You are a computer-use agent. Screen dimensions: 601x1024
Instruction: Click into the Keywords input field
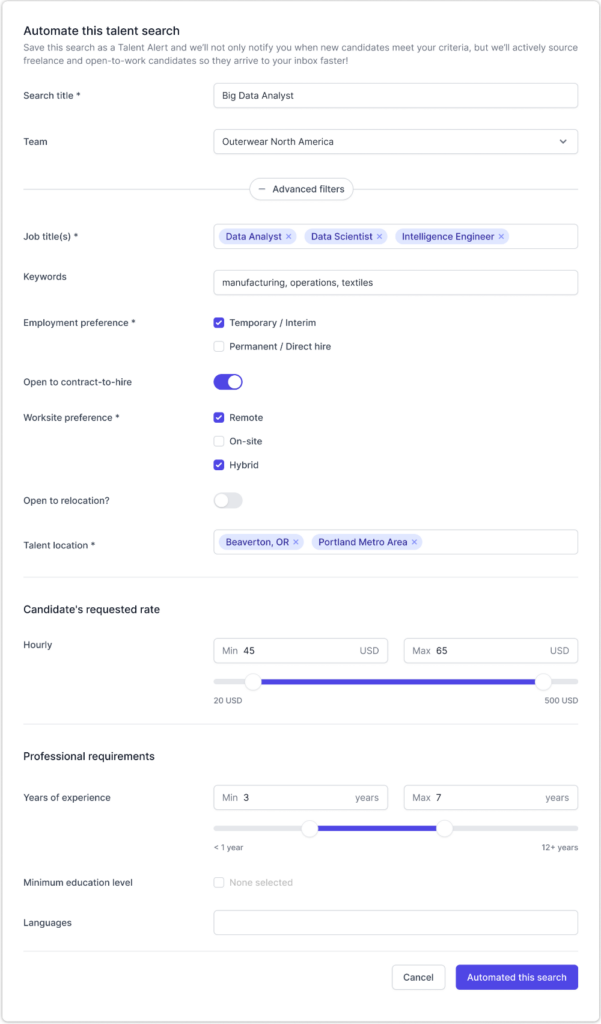coord(396,283)
